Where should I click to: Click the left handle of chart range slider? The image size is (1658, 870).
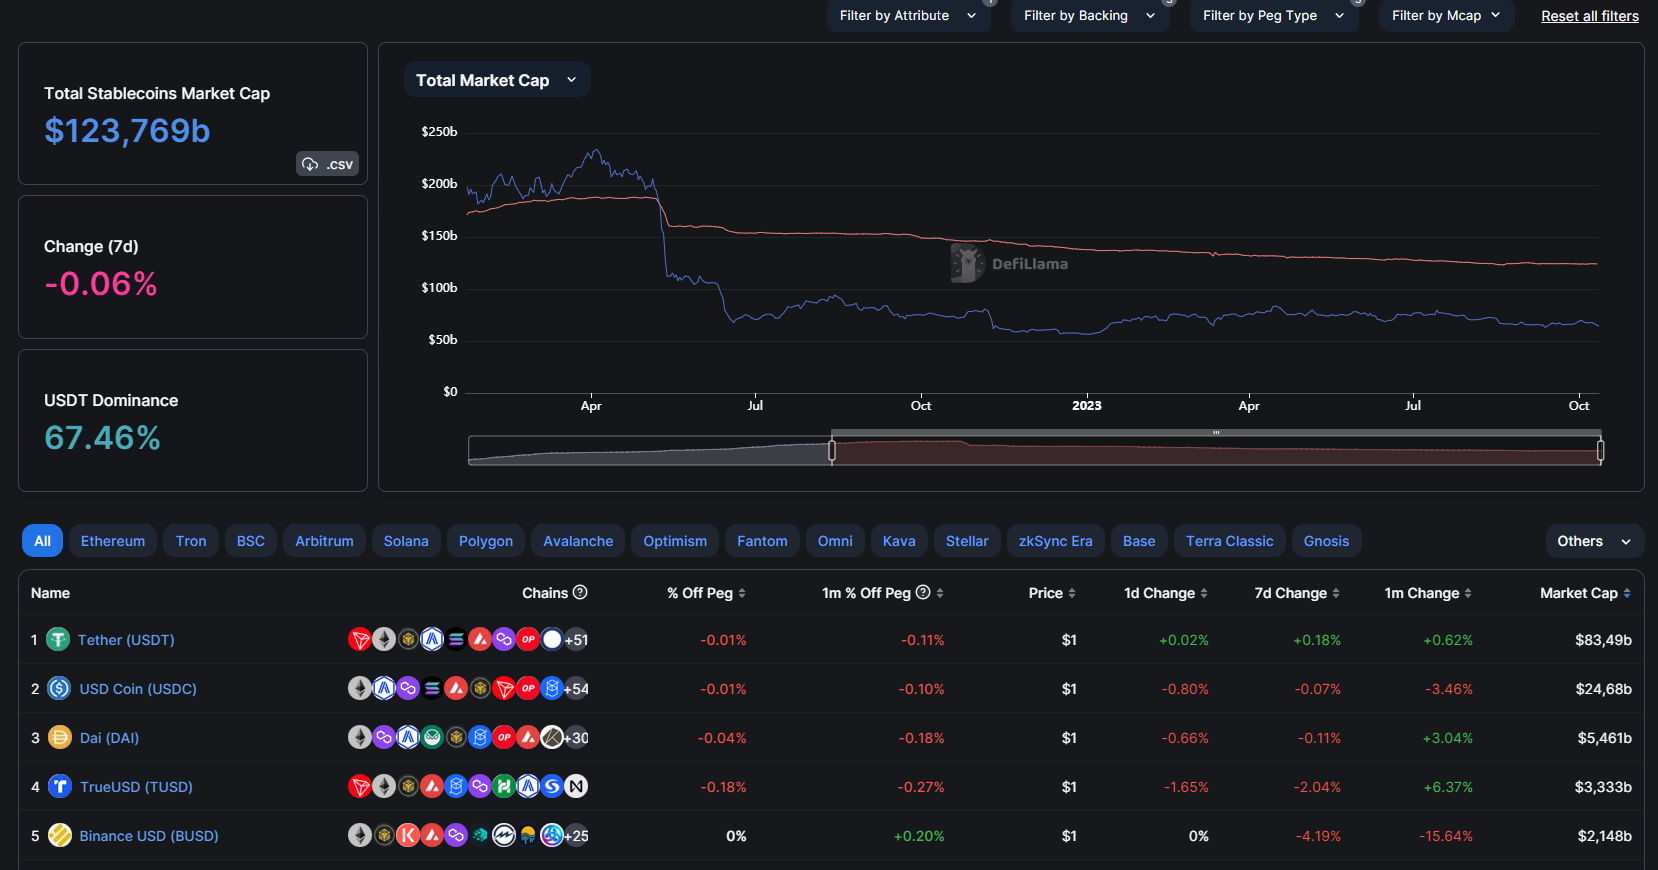click(x=832, y=451)
